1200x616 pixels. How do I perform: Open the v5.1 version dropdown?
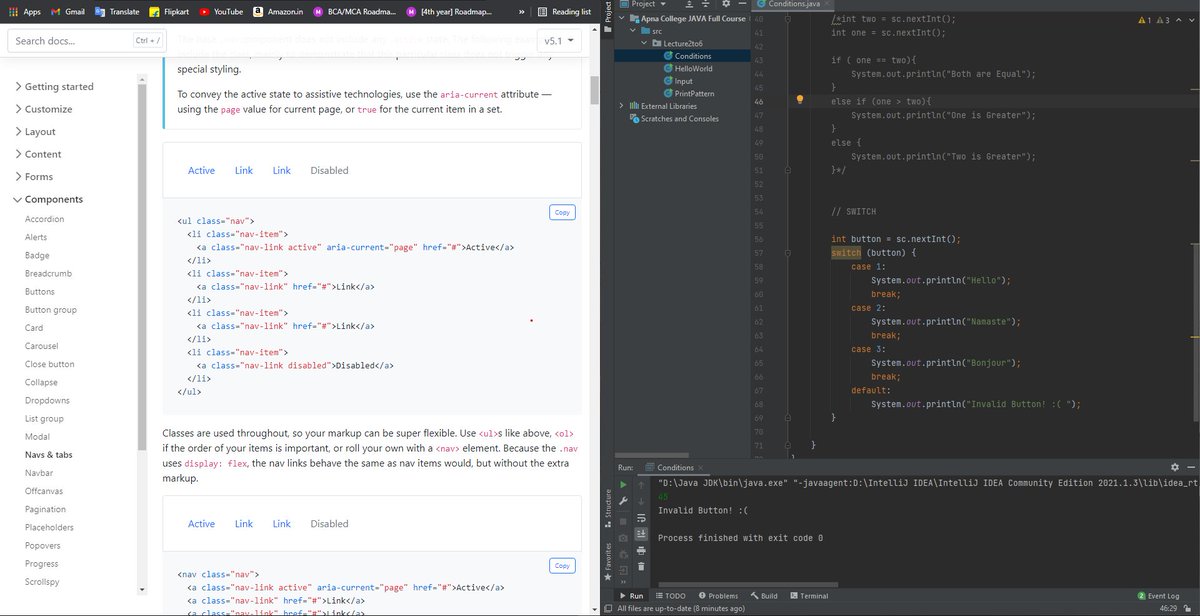click(x=559, y=41)
